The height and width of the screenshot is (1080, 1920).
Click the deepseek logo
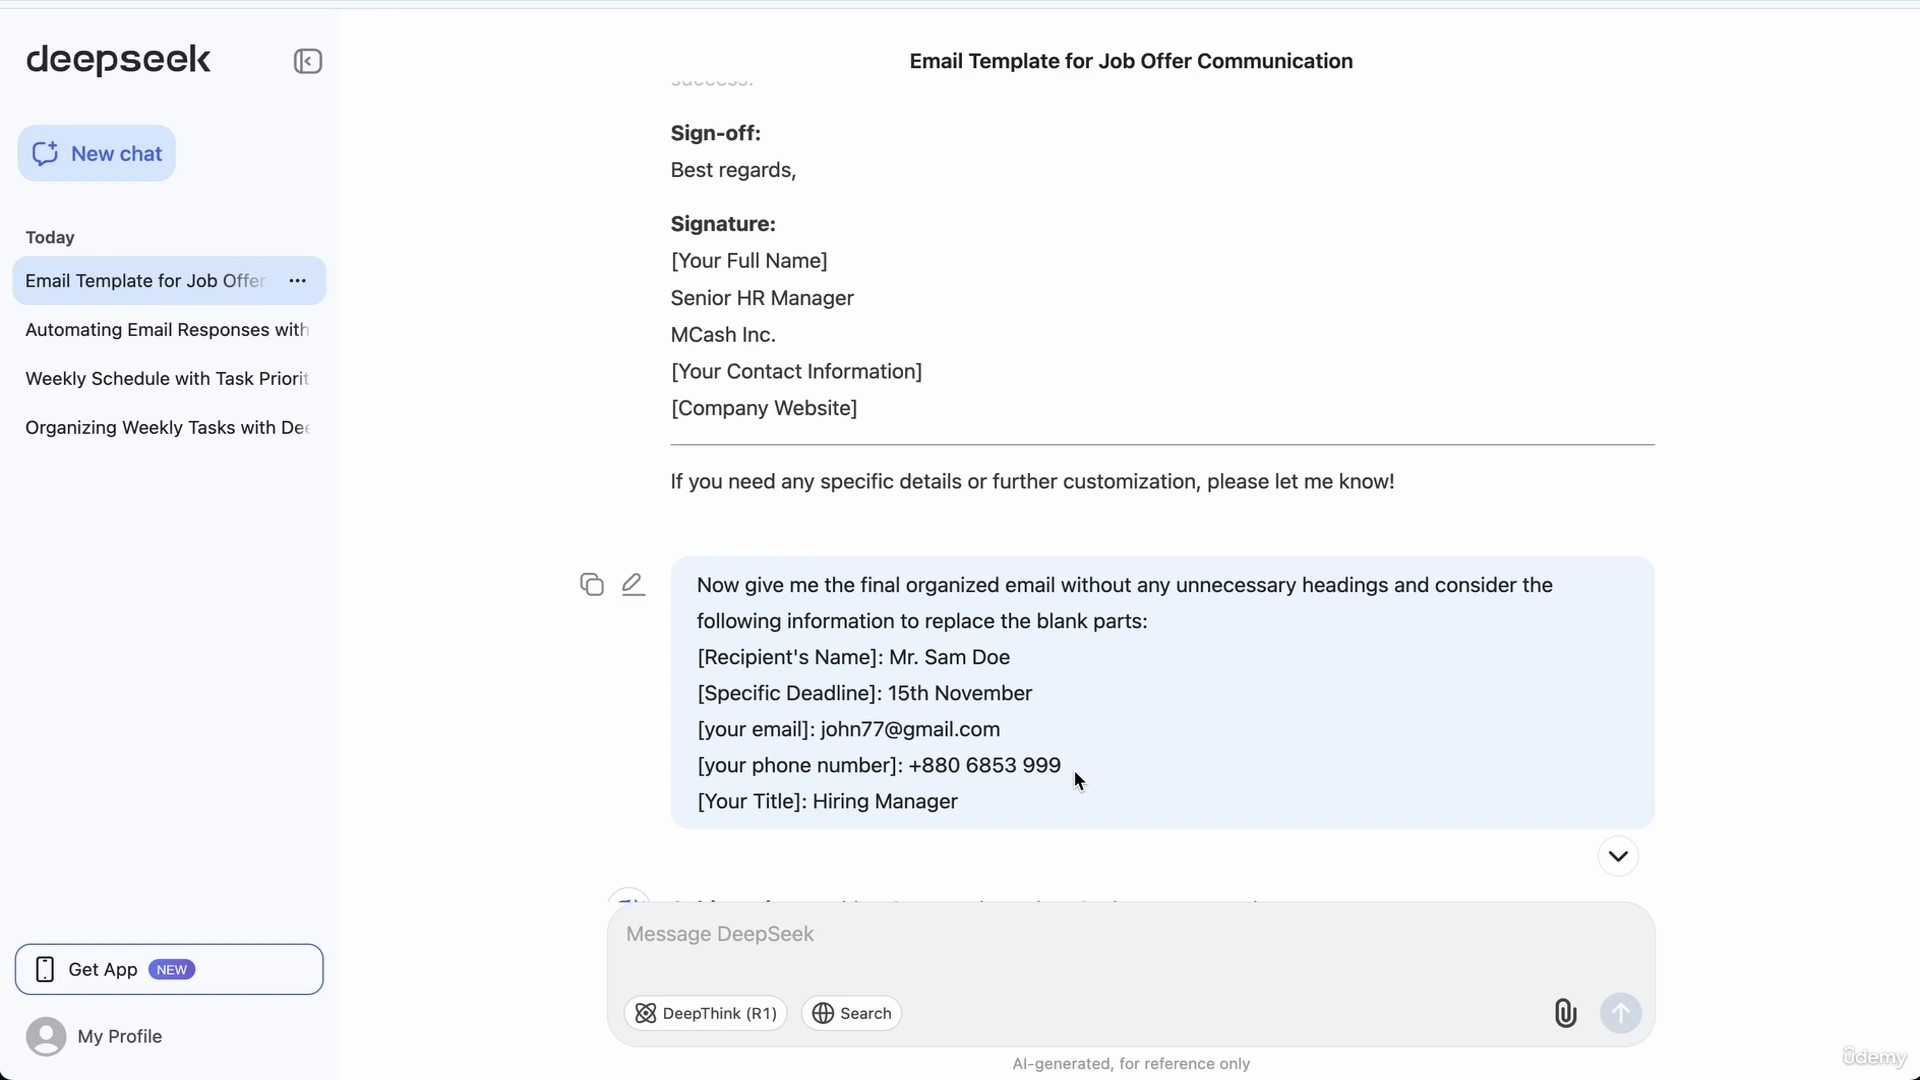pos(118,60)
